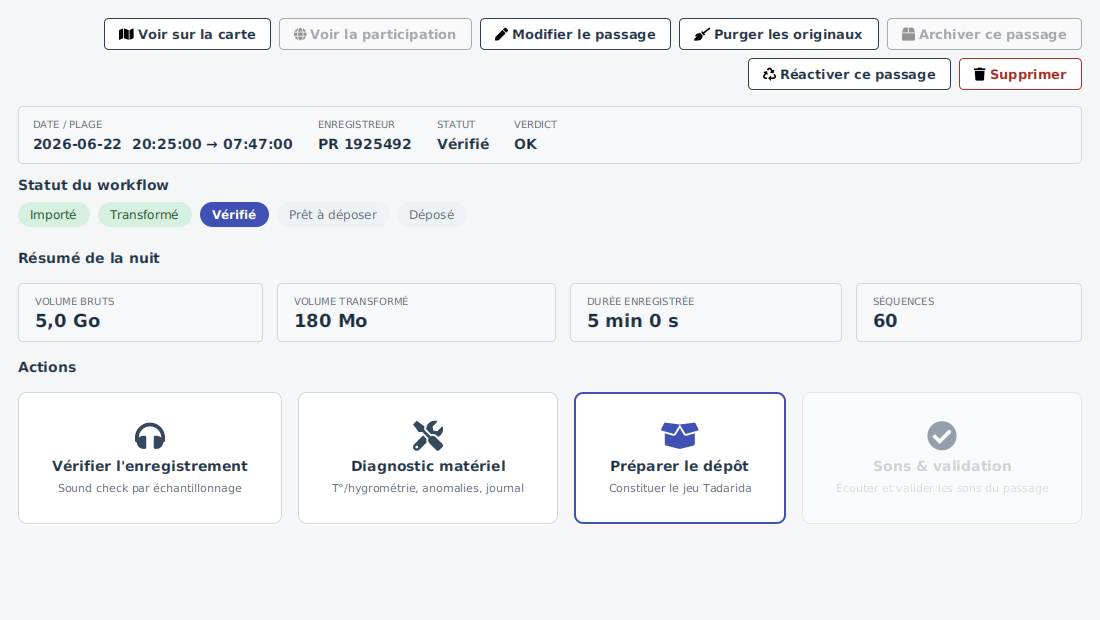
Task: Choose Modifier le passage
Action: click(x=575, y=34)
